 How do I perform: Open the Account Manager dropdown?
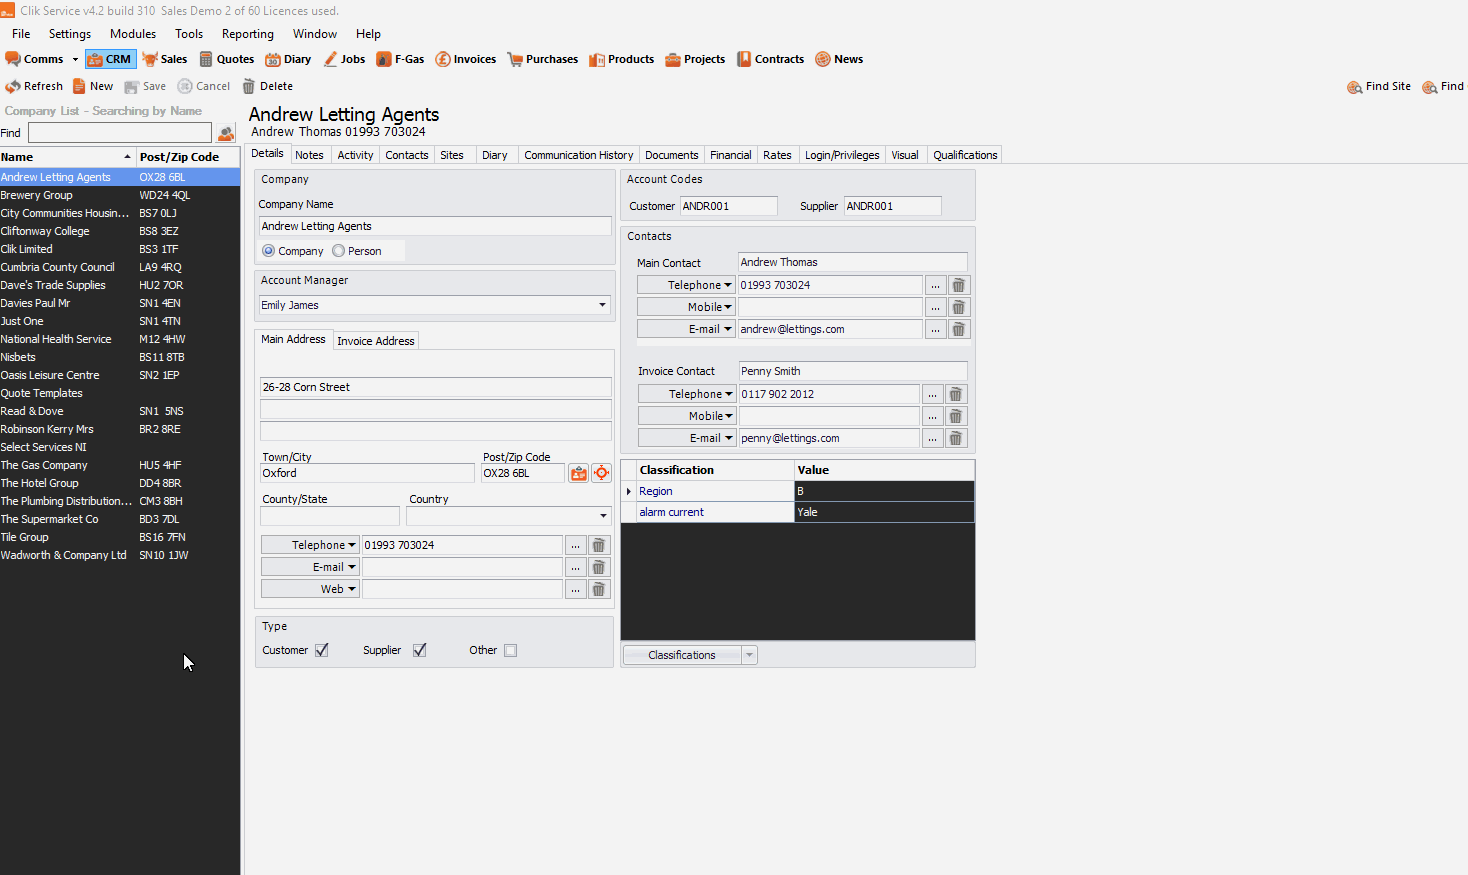pyautogui.click(x=602, y=305)
